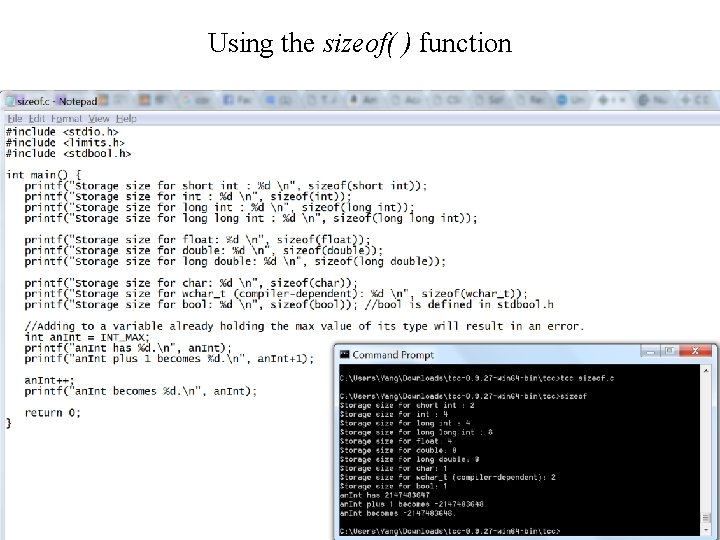This screenshot has width=720, height=540.
Task: Click the 'Storage size for long long int : 8' output
Action: (416, 432)
